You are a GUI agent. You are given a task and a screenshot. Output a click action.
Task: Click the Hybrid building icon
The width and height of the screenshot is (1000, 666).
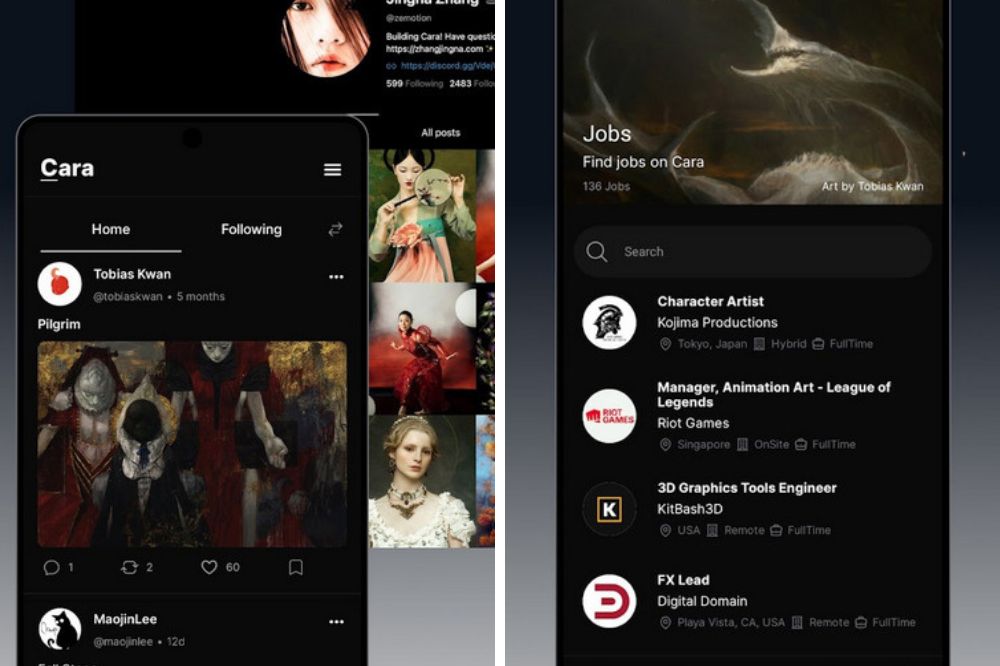759,344
